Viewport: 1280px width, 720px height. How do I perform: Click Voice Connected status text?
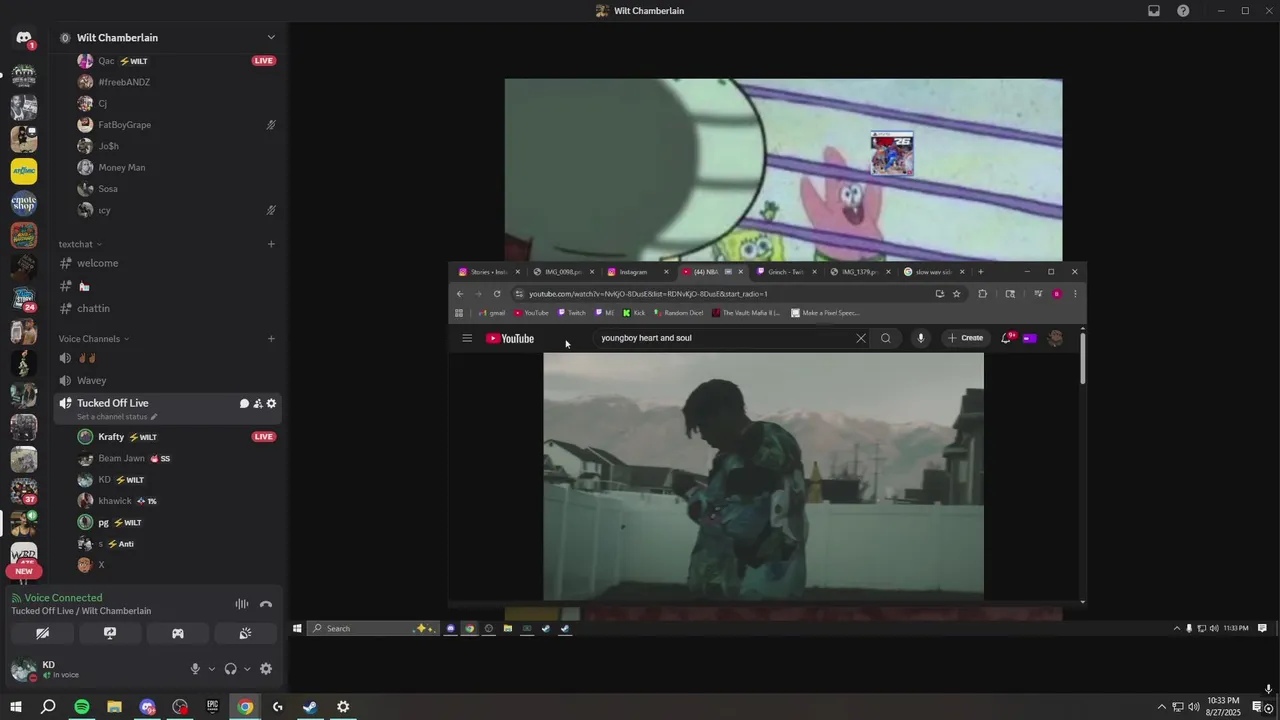click(63, 598)
